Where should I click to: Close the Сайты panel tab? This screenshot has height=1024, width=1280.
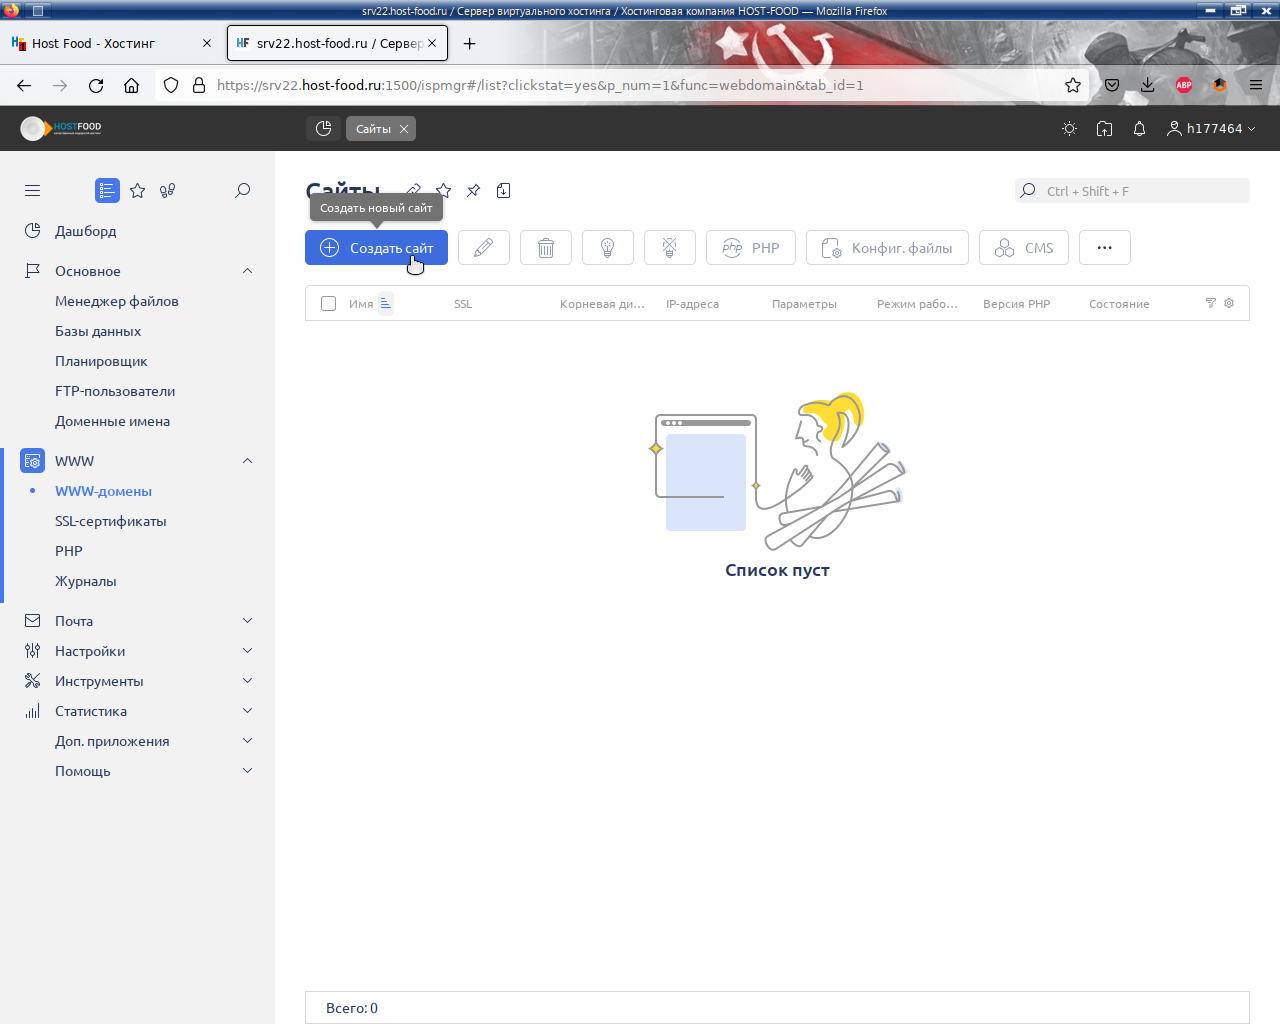click(x=404, y=129)
